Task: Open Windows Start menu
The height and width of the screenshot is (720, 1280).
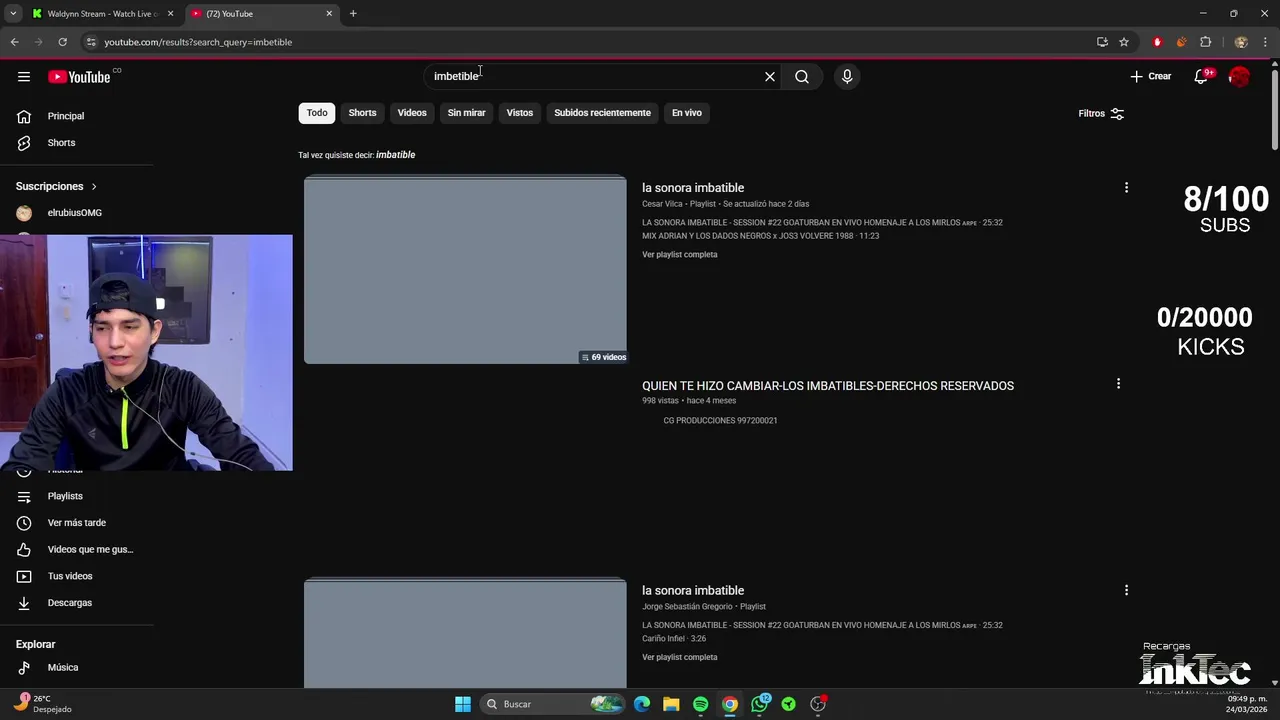Action: pyautogui.click(x=463, y=704)
